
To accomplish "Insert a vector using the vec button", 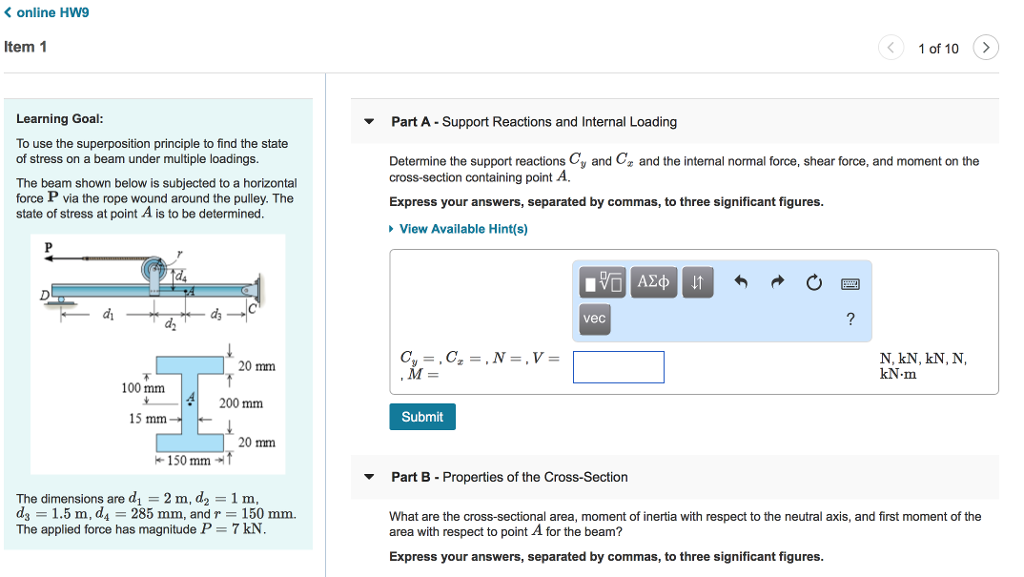I will tap(594, 318).
